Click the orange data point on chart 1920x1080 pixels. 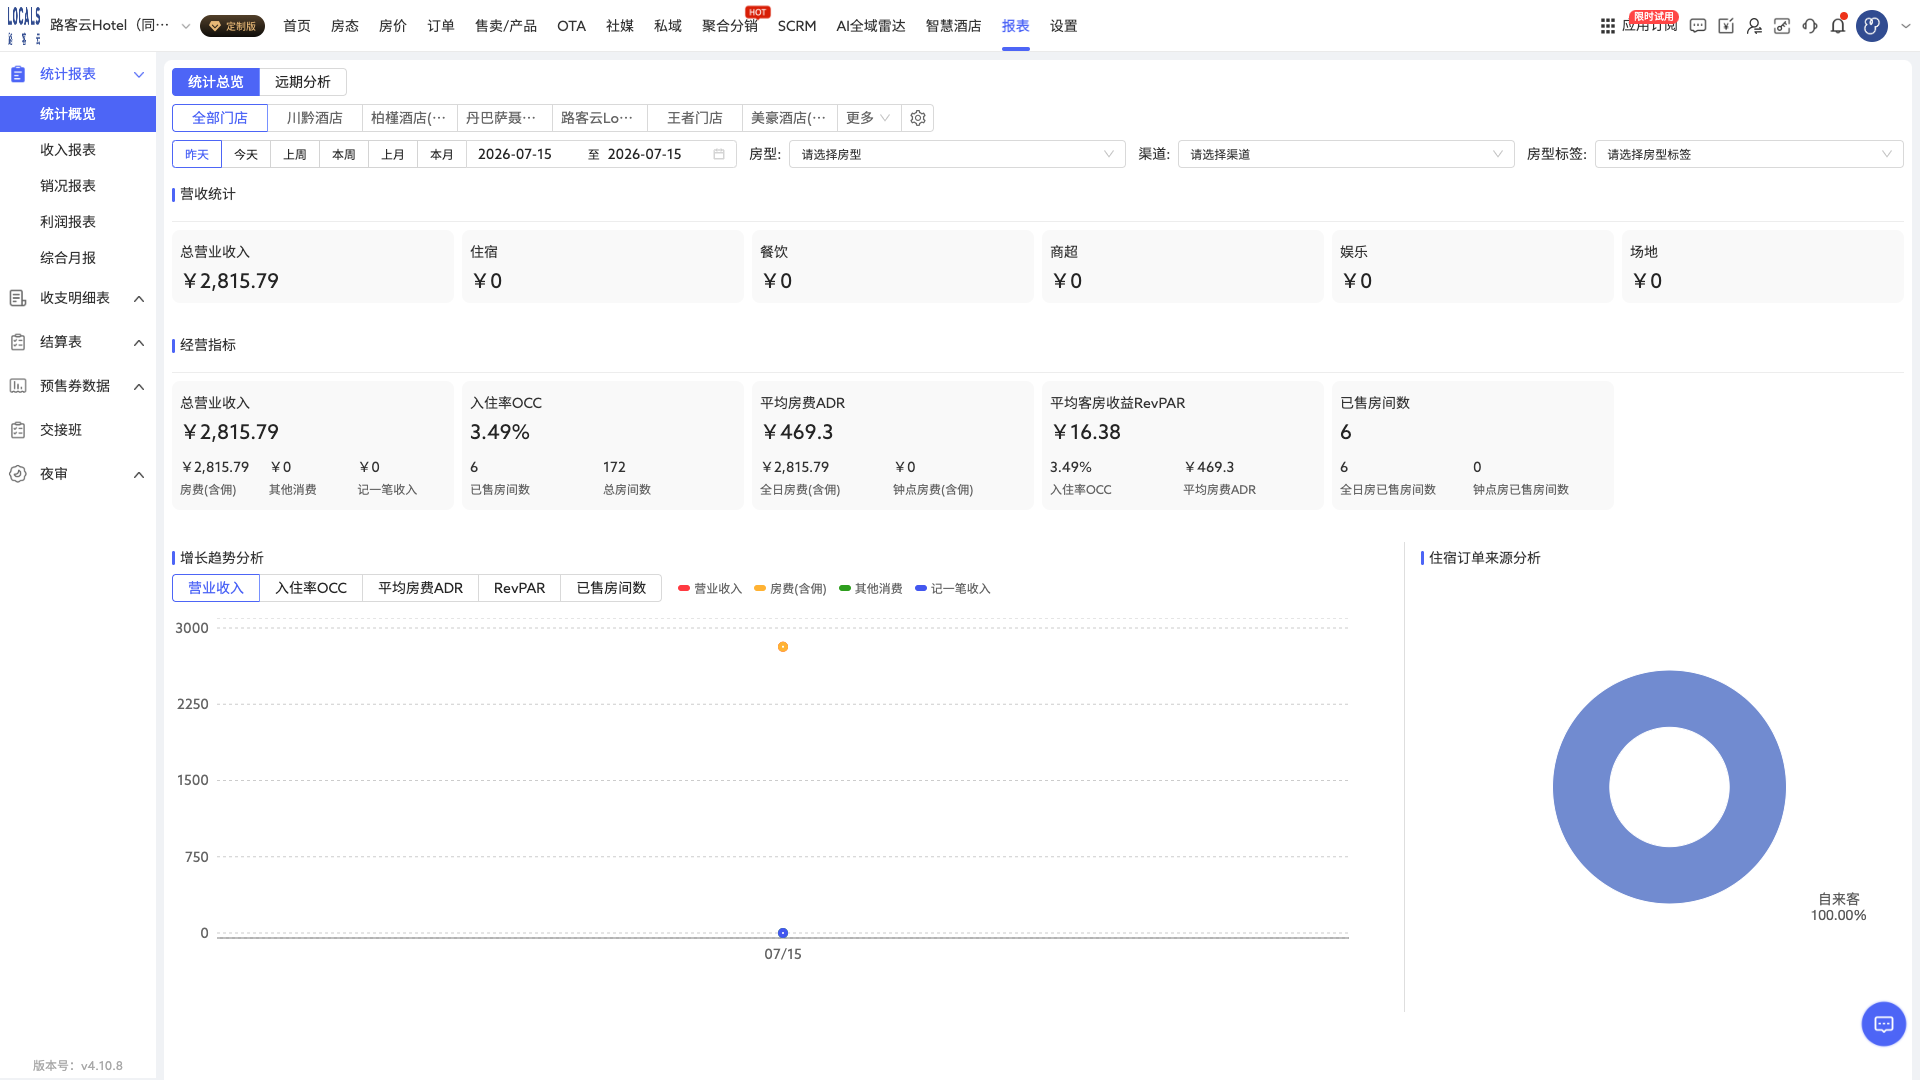click(x=783, y=647)
